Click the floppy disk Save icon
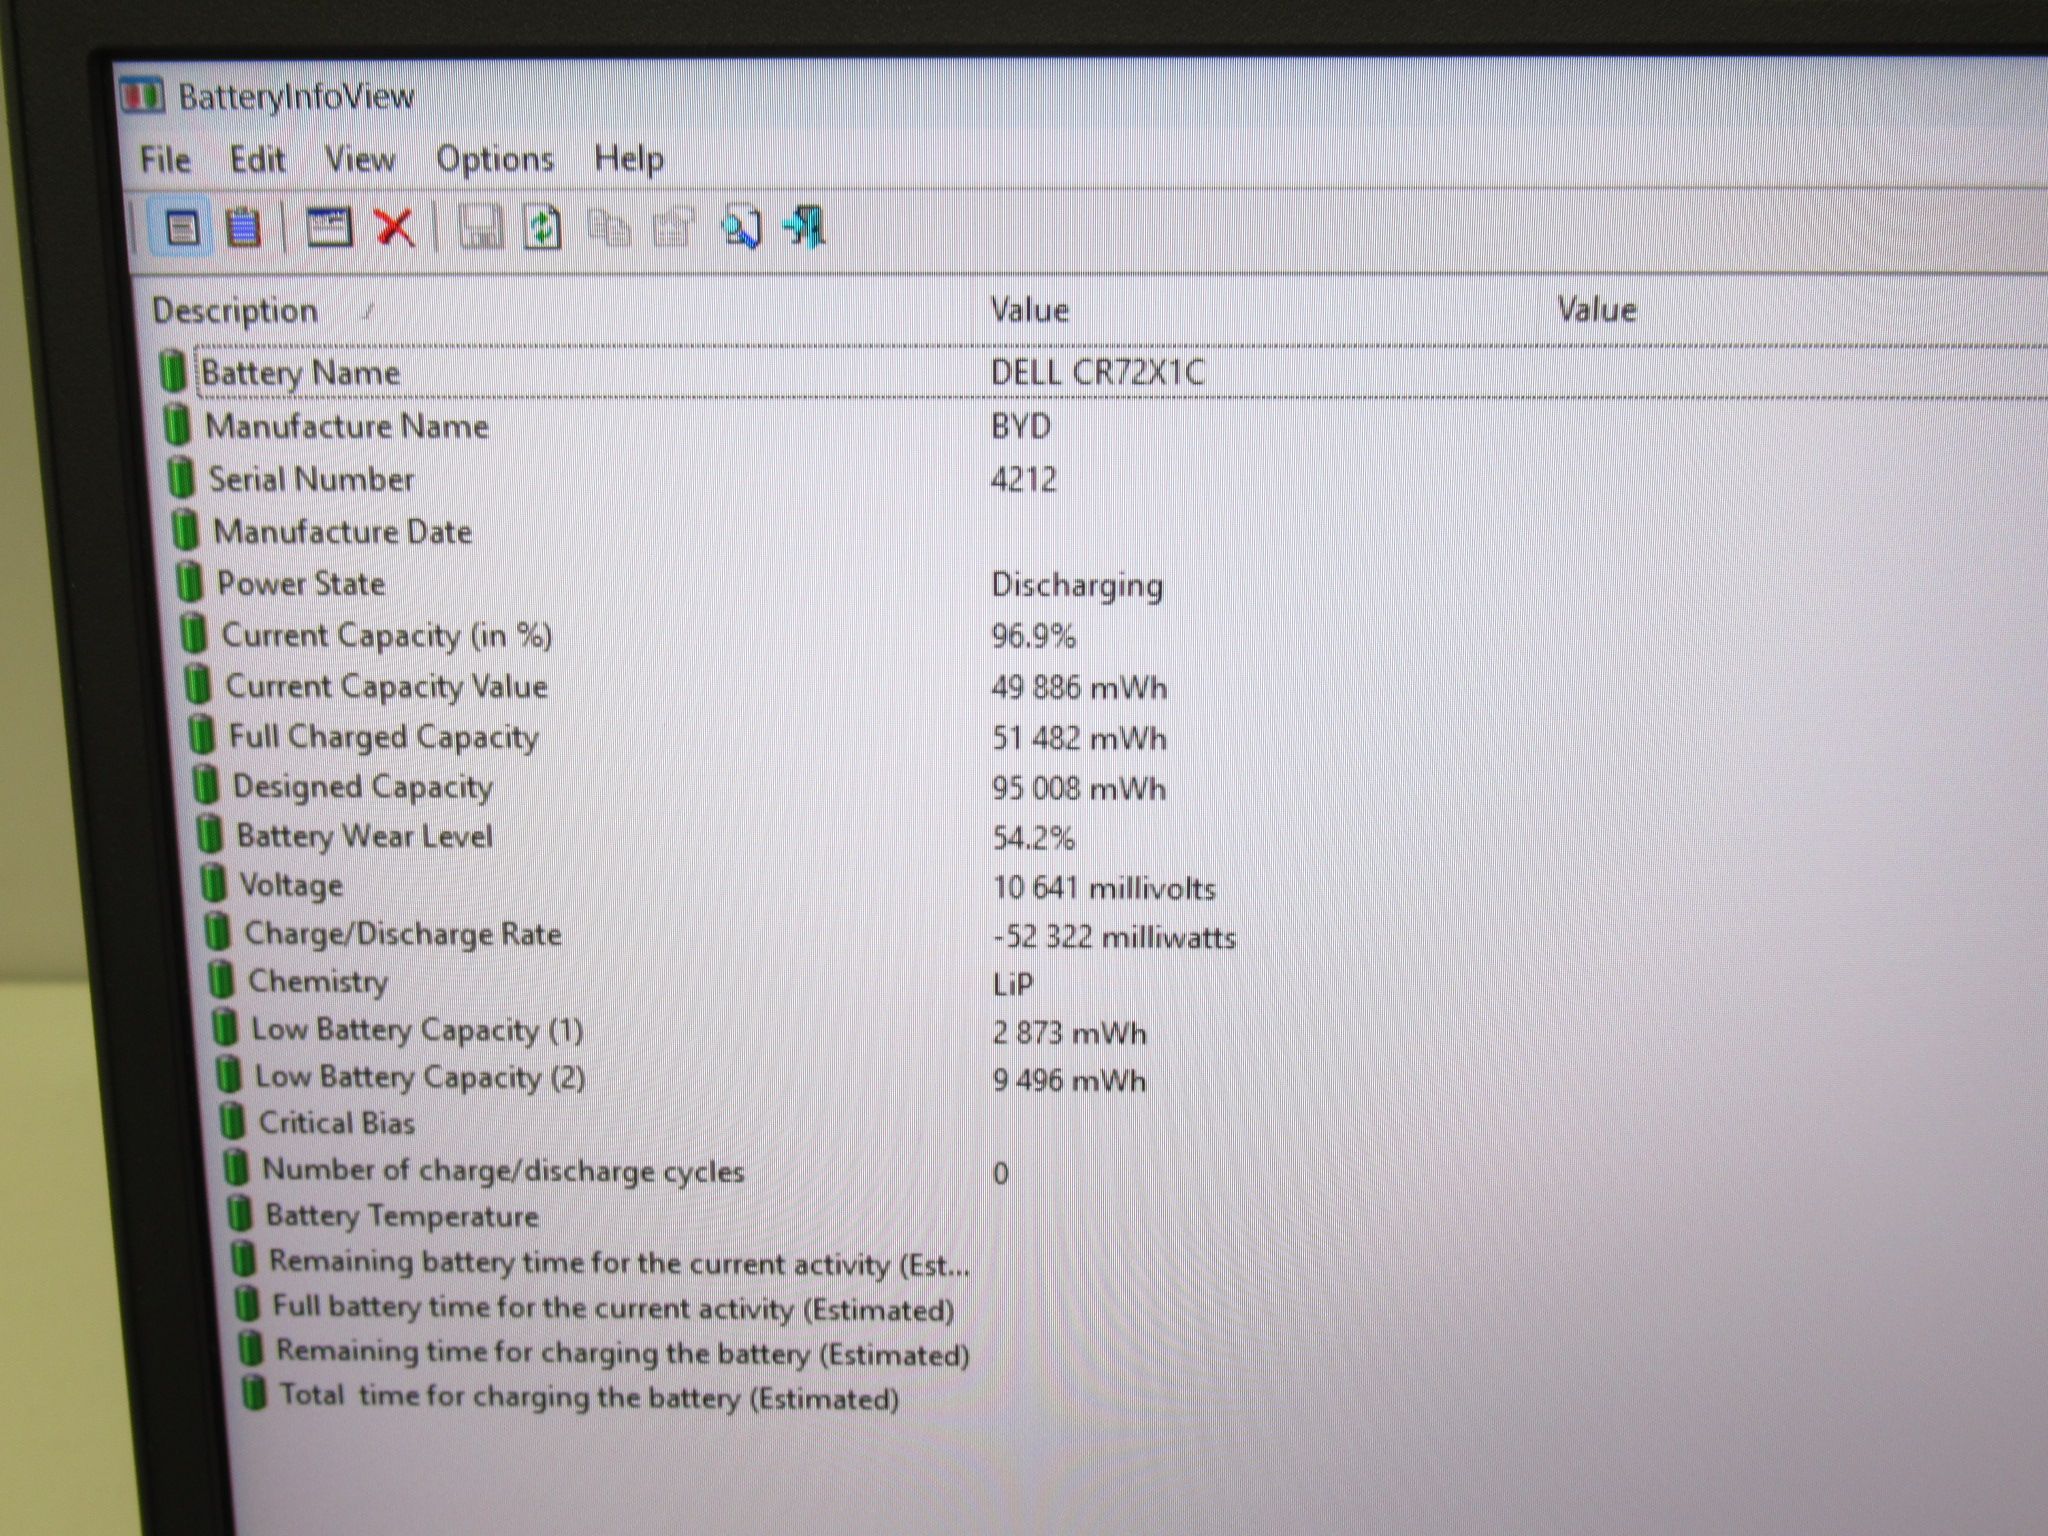 (x=480, y=228)
